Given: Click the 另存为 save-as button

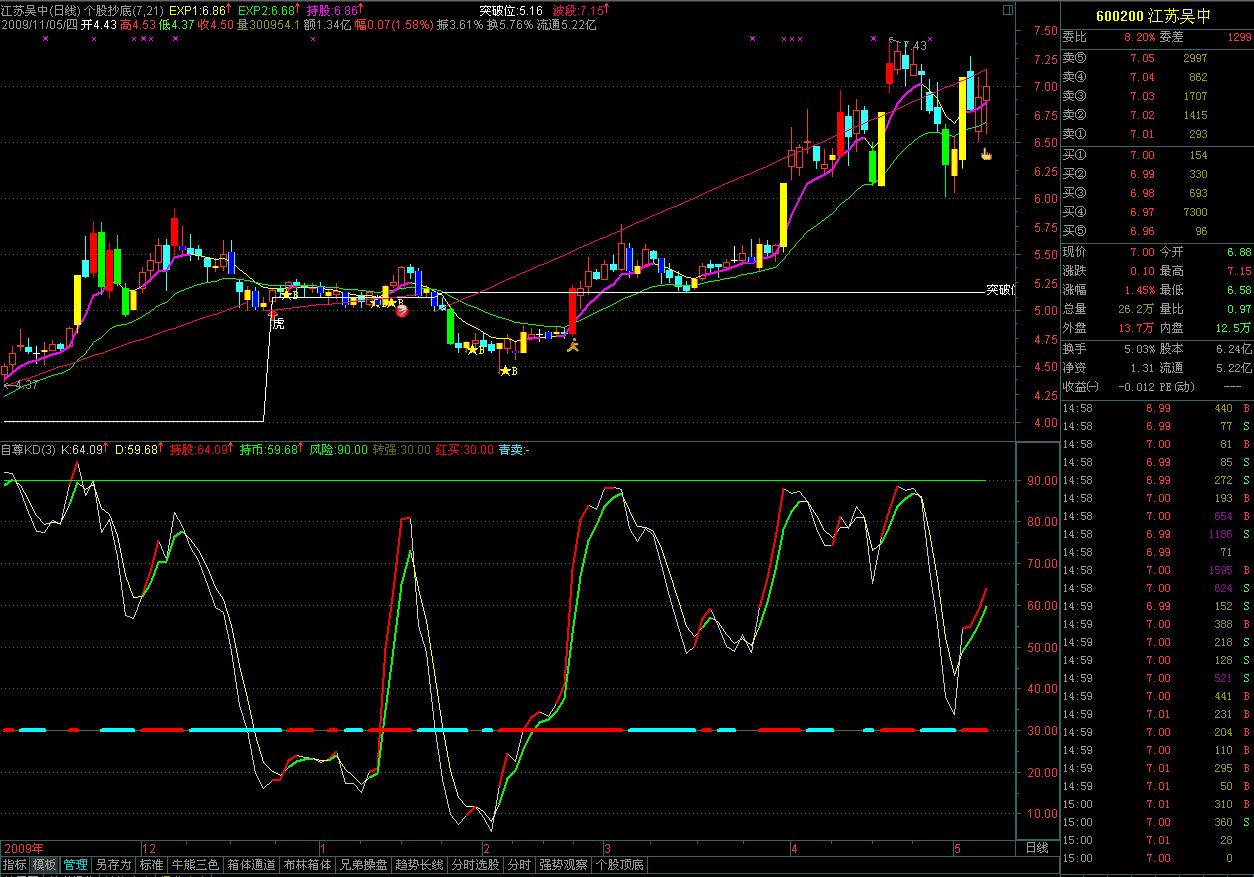Looking at the screenshot, I should pos(113,865).
